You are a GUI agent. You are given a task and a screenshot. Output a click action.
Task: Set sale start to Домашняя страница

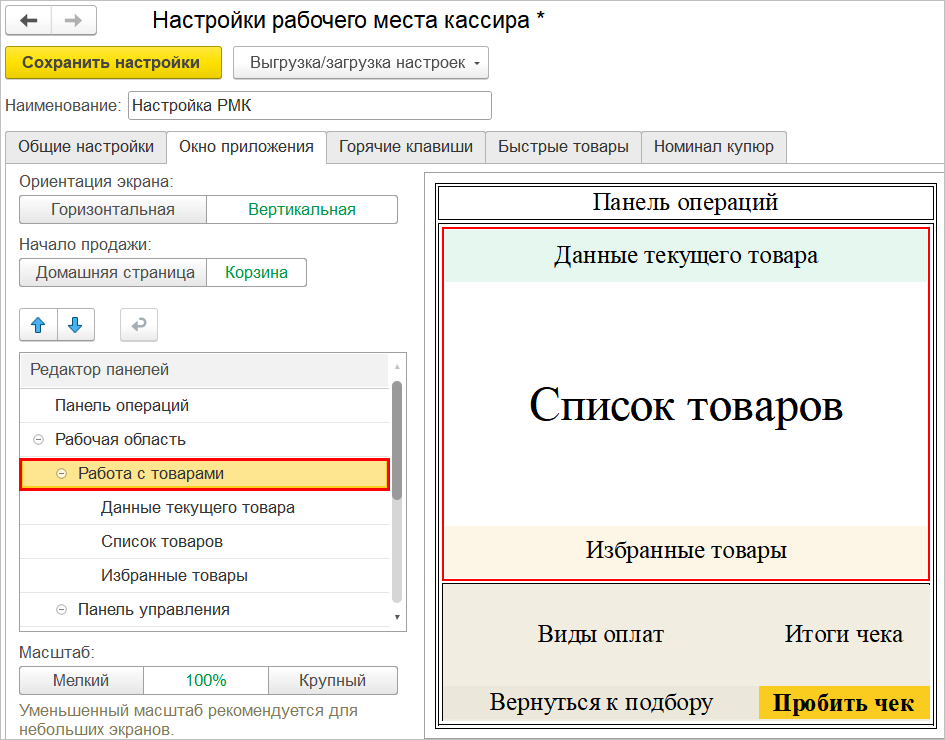tap(113, 273)
